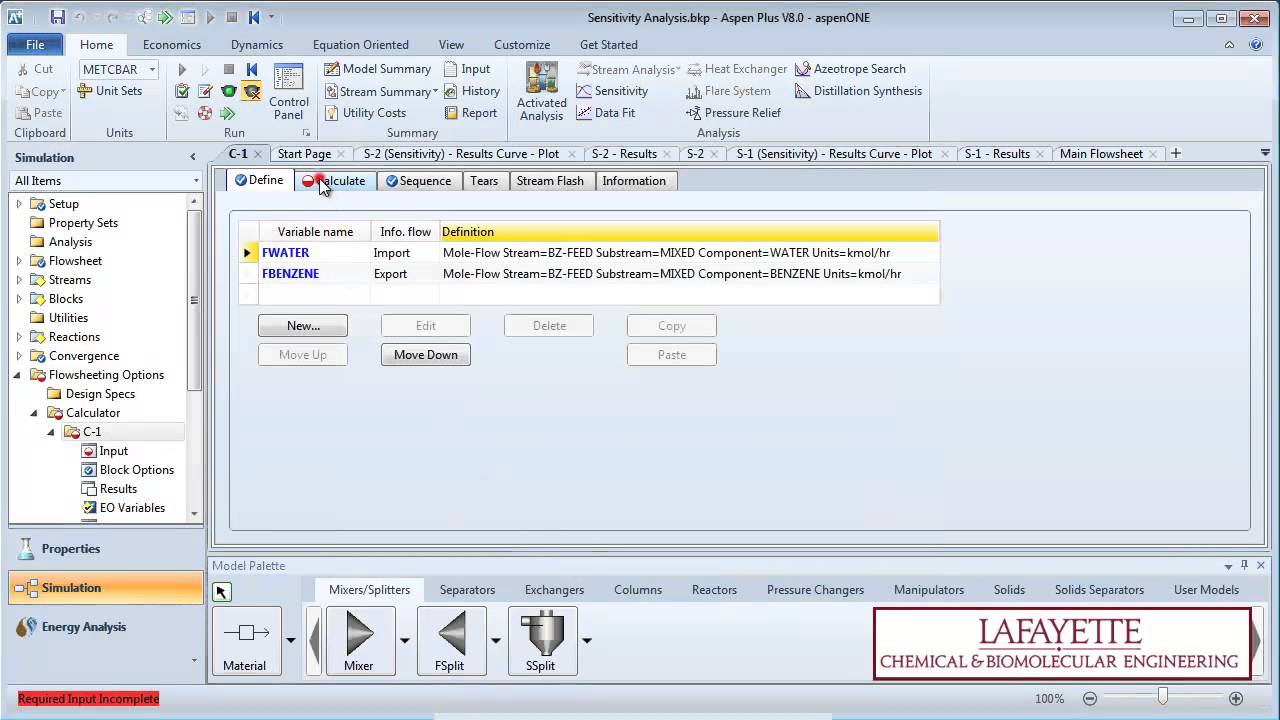Viewport: 1280px width, 720px height.
Task: Collapse the Calculator tree node
Action: [35, 413]
